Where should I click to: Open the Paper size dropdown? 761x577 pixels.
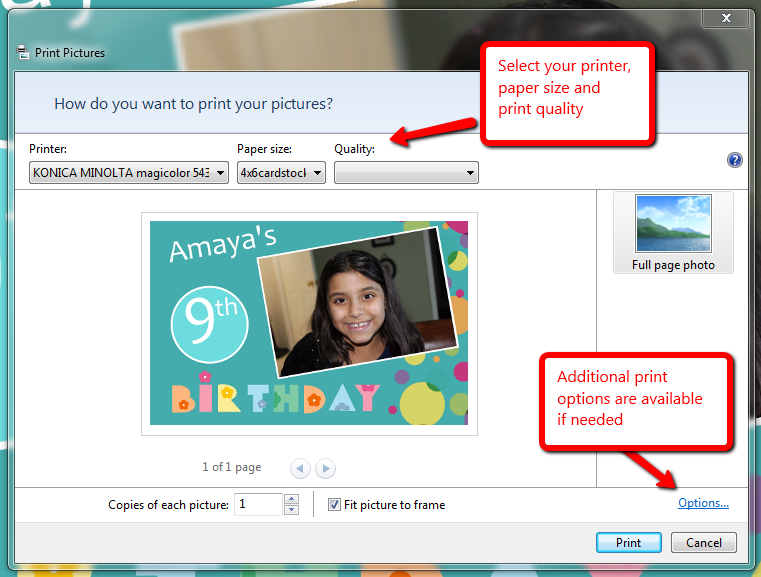click(x=281, y=173)
